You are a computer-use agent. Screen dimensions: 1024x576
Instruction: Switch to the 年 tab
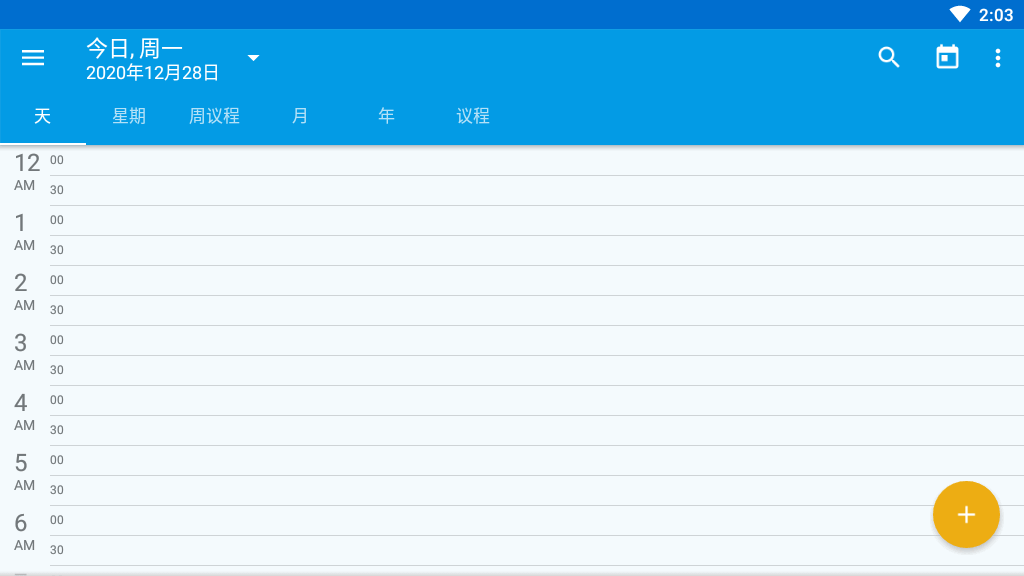[386, 116]
